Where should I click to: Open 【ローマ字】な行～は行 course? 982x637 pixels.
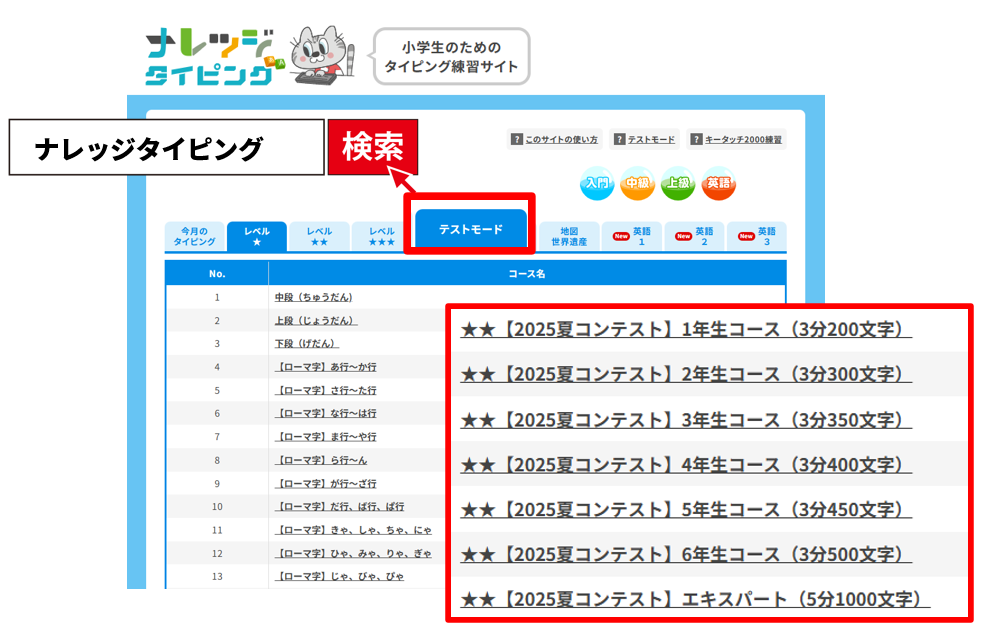pyautogui.click(x=326, y=413)
